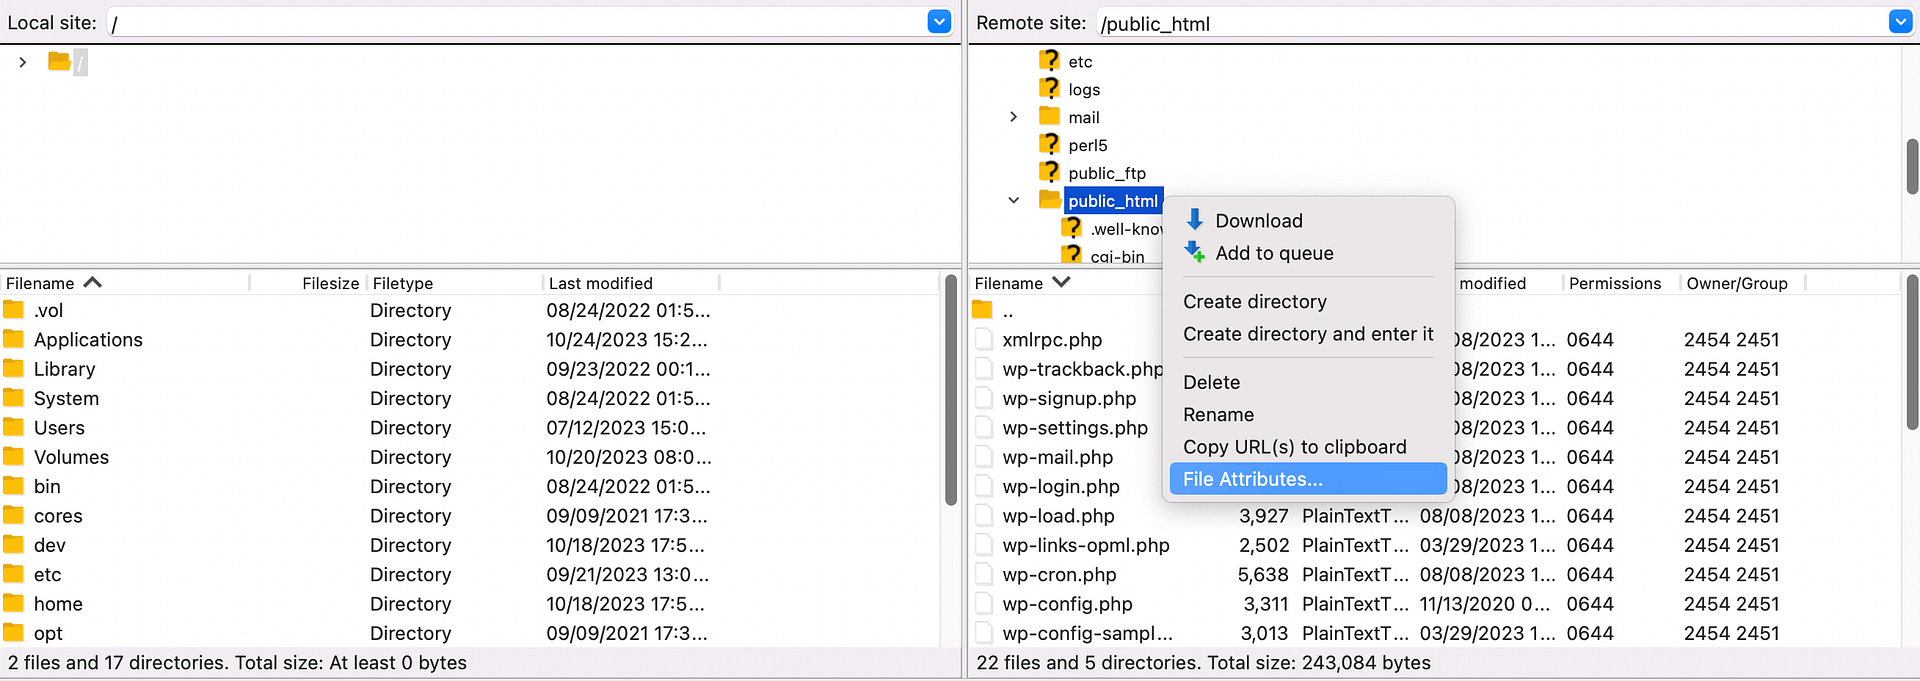
Task: Click the unknown-folder question icon beside etc
Action: [1049, 61]
